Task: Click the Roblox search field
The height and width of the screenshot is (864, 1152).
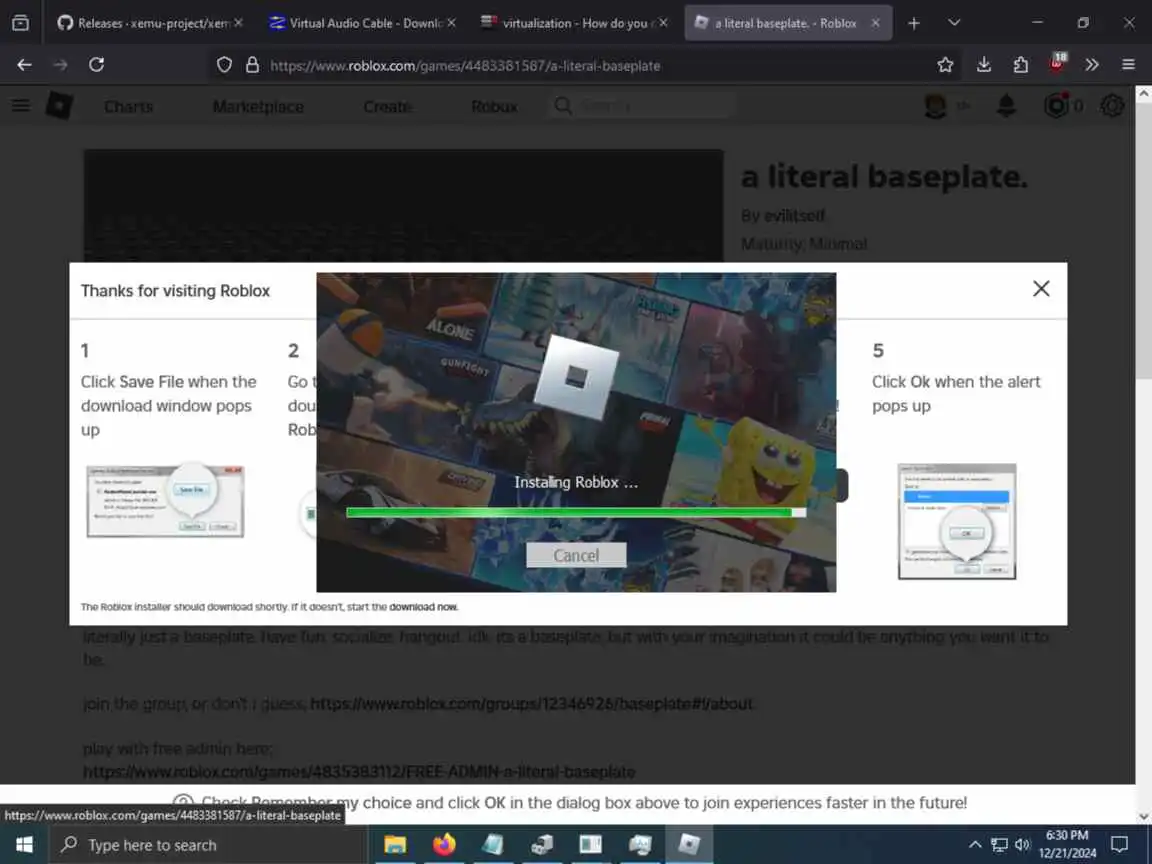Action: tap(642, 106)
